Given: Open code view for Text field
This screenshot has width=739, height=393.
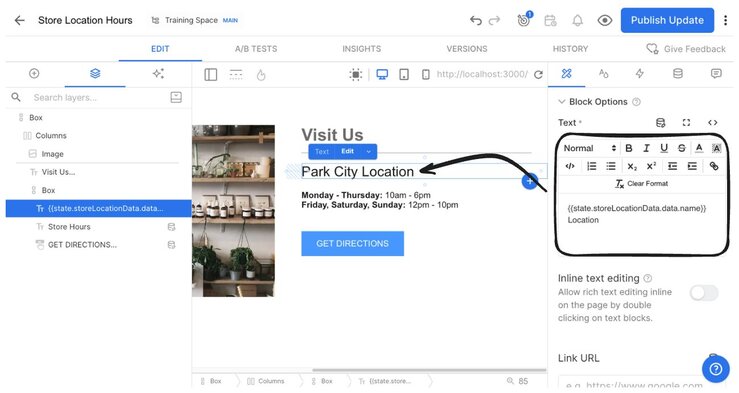Looking at the screenshot, I should tap(713, 123).
